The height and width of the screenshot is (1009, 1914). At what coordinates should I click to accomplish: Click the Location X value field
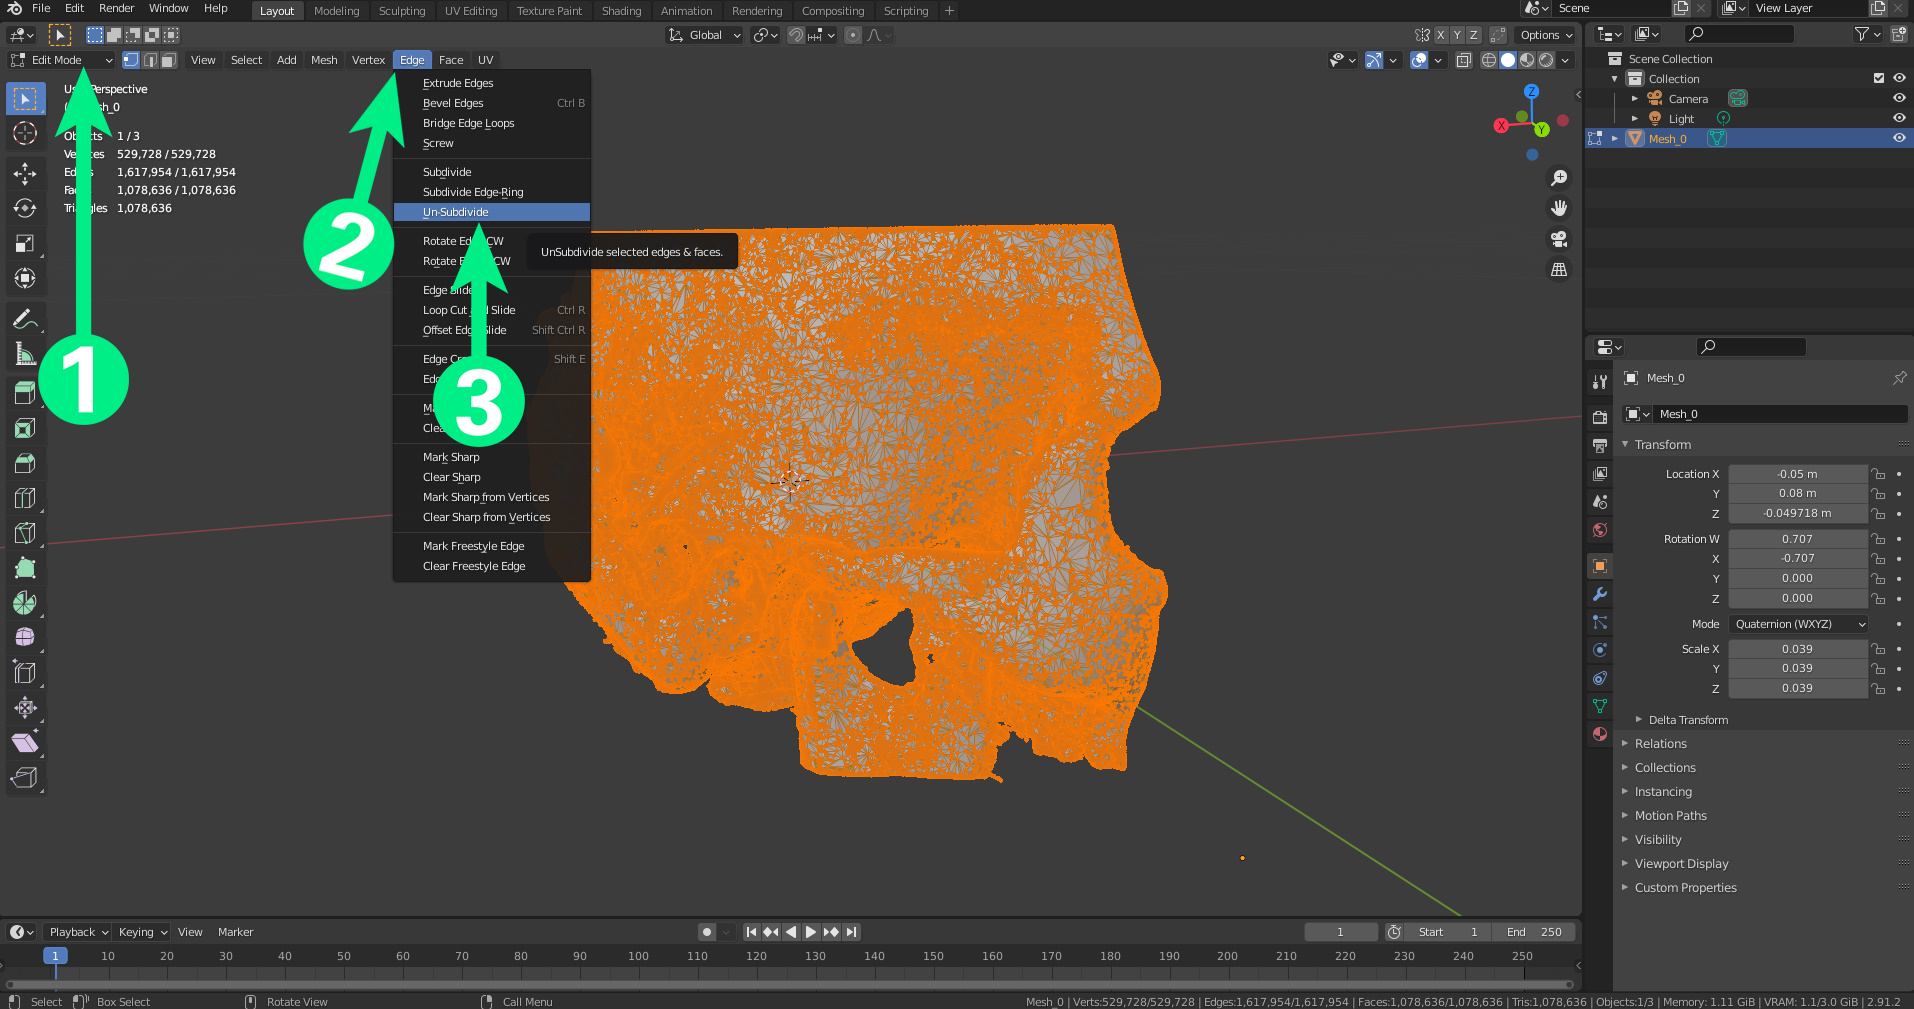click(1797, 474)
